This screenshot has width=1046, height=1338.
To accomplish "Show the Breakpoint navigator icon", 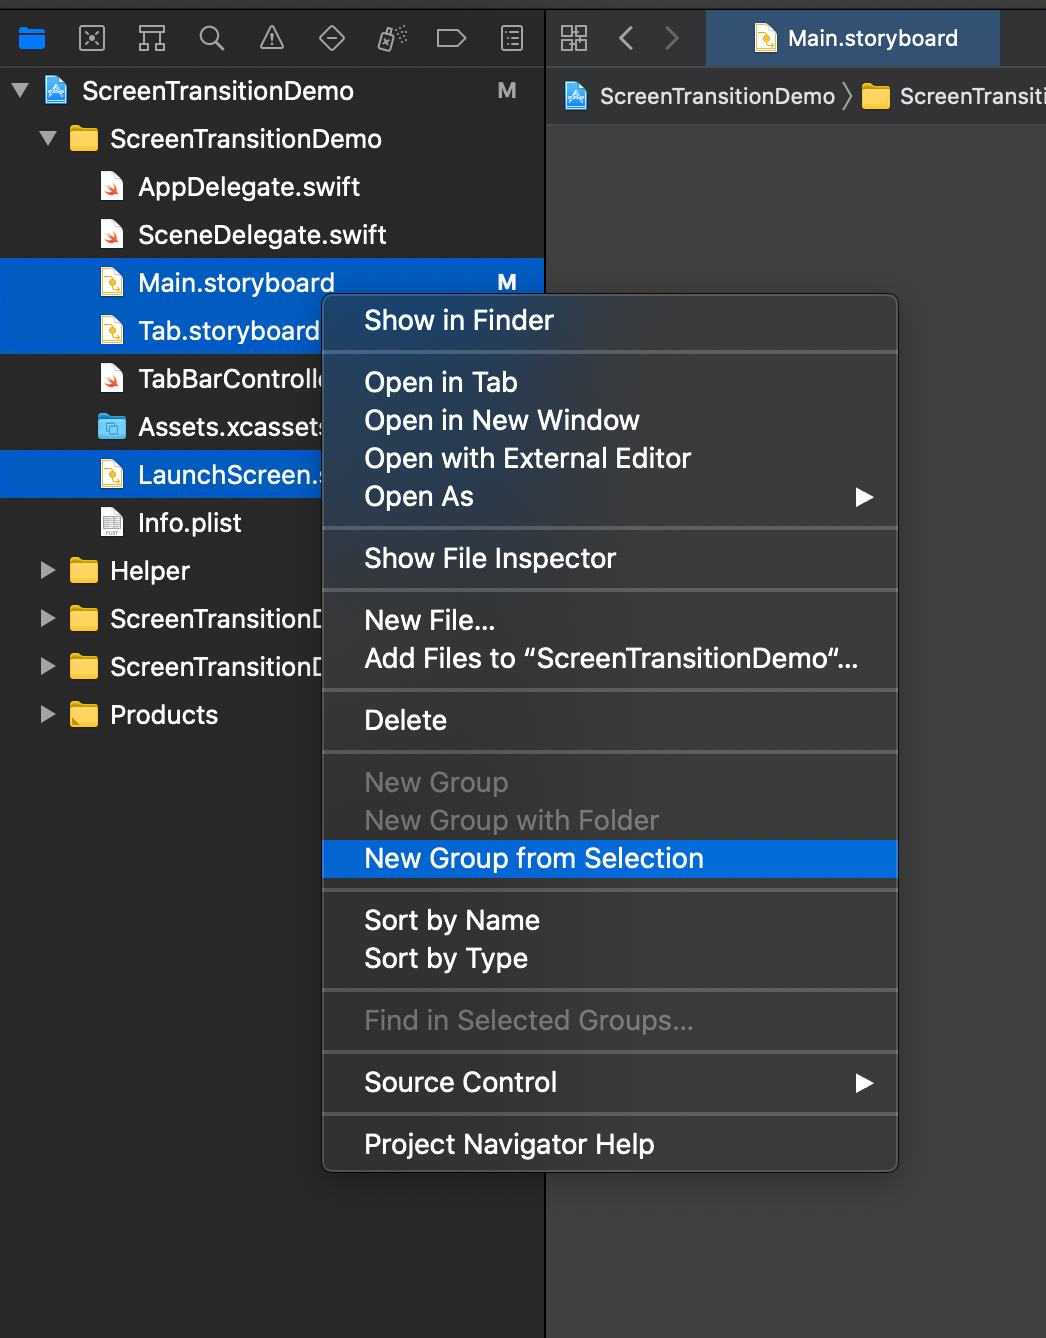I will coord(452,39).
